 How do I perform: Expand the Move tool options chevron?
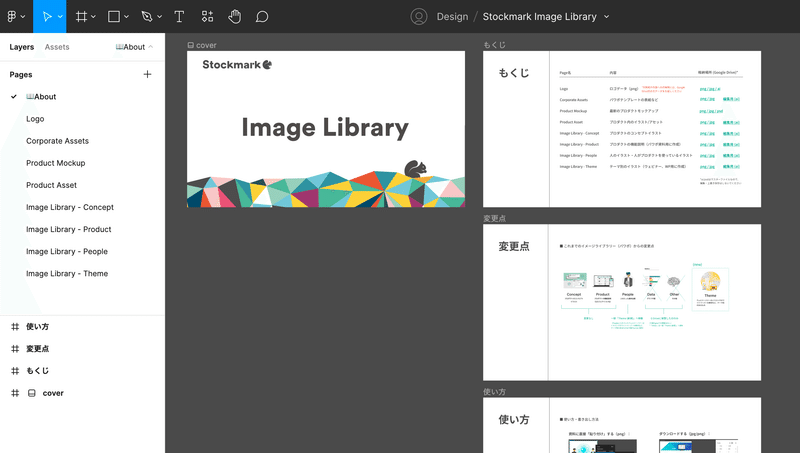[60, 17]
